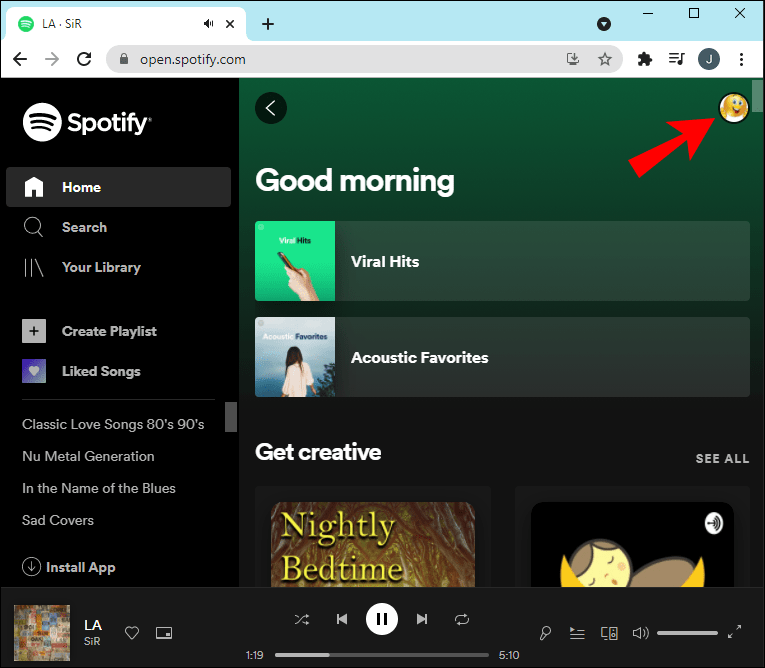
Task: Open the sleeping baby podcast thumbnail
Action: [x=632, y=544]
